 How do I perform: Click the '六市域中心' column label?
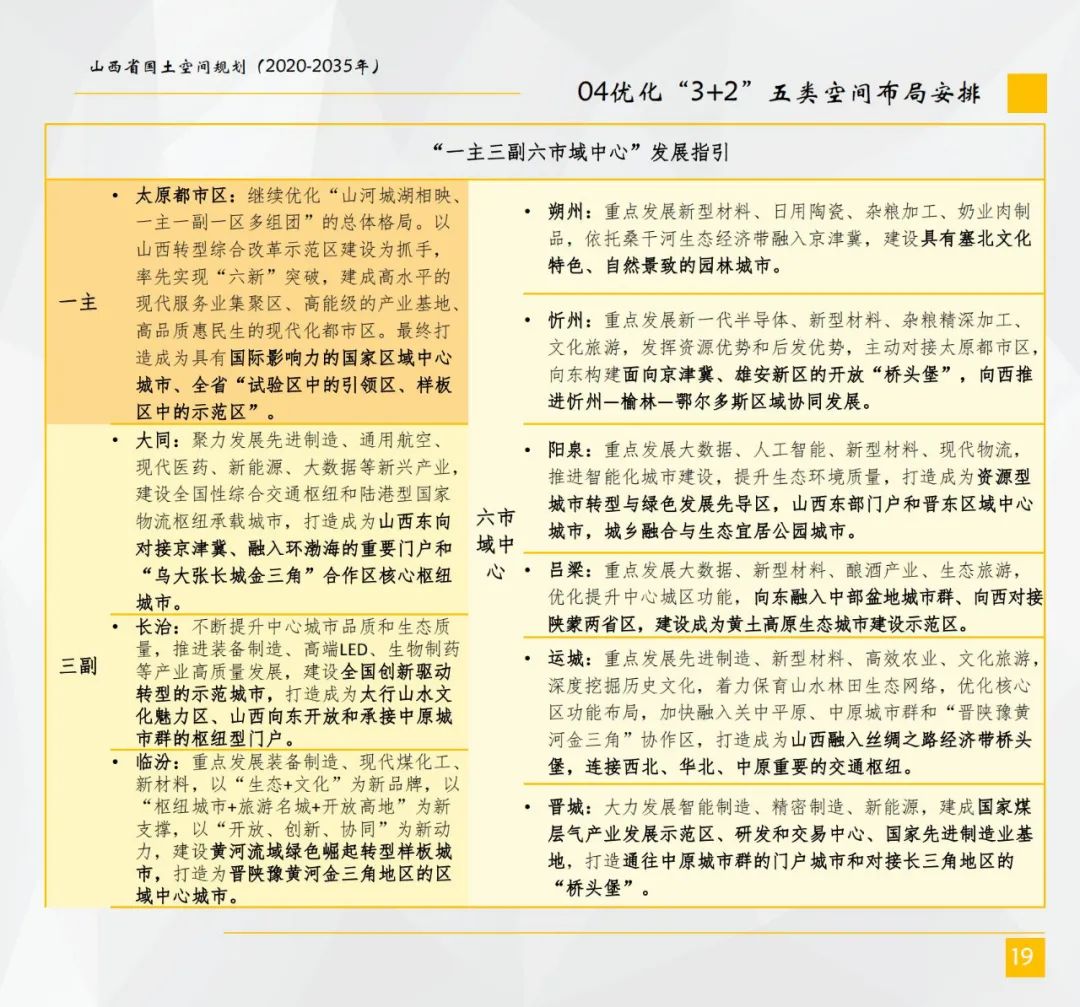[x=495, y=544]
